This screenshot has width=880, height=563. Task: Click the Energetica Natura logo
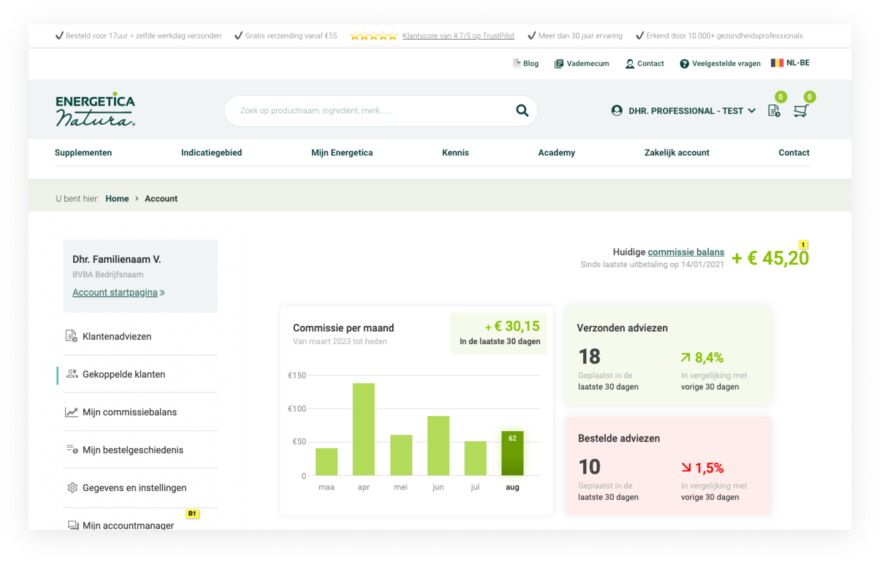coord(95,110)
